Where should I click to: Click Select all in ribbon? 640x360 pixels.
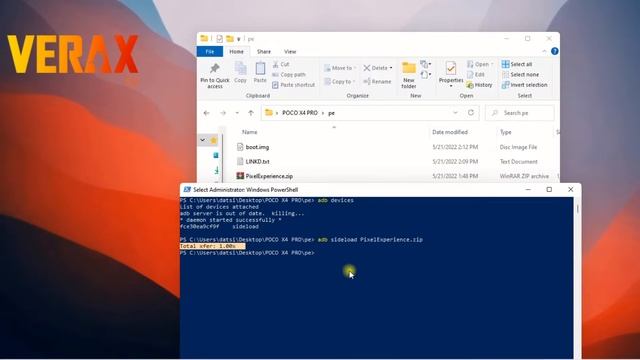click(517, 64)
